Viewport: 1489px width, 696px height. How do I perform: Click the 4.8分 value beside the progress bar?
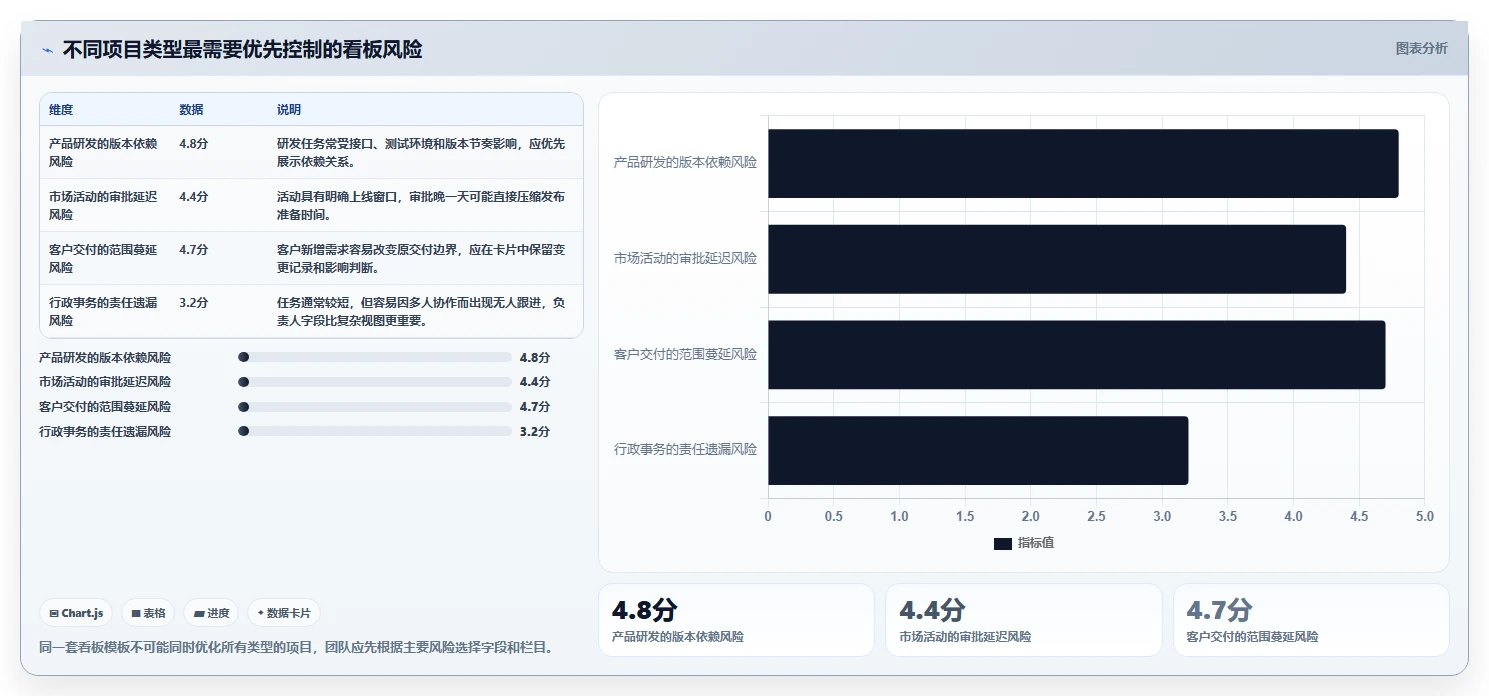tap(535, 357)
